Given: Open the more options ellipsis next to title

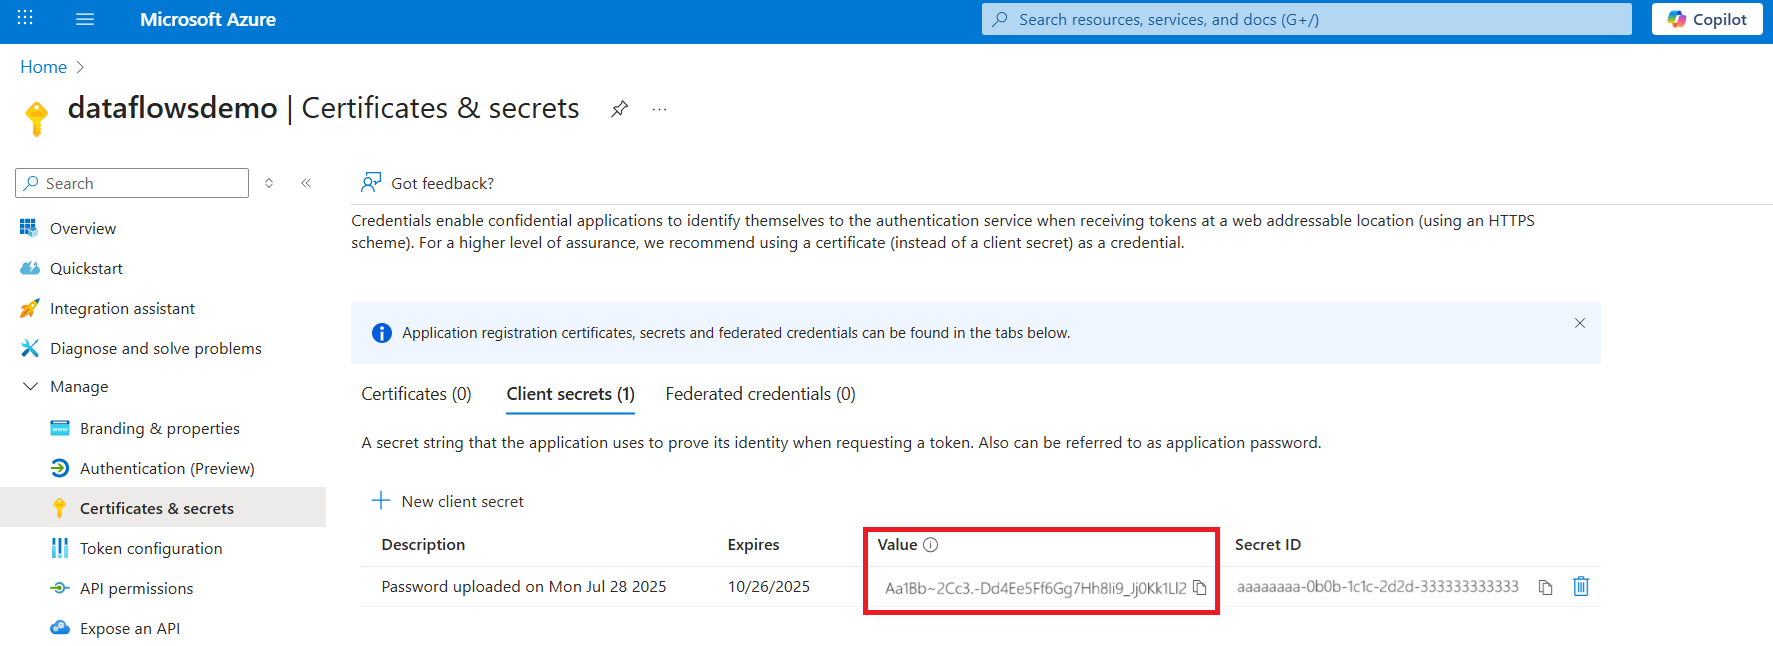Looking at the screenshot, I should tap(659, 109).
